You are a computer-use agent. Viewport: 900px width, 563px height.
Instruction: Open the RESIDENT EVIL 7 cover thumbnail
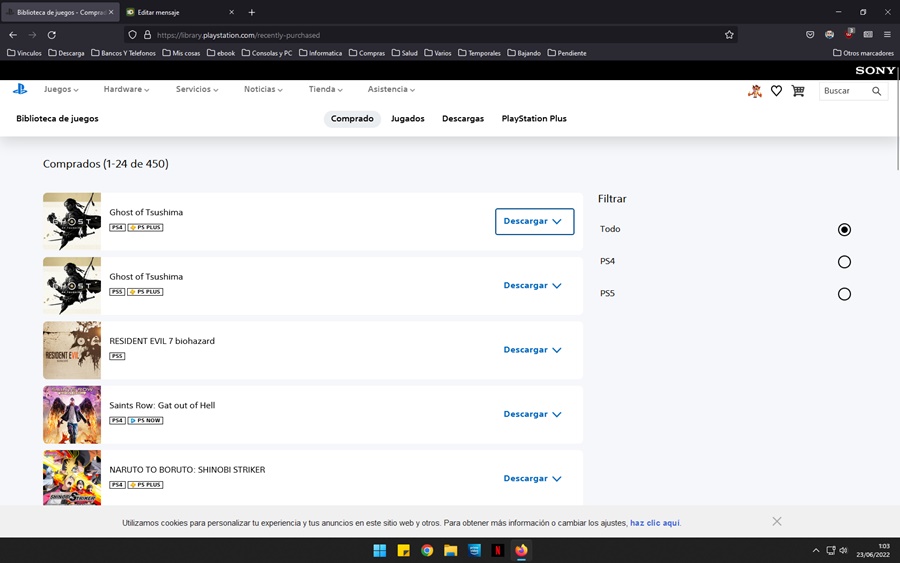(x=72, y=350)
